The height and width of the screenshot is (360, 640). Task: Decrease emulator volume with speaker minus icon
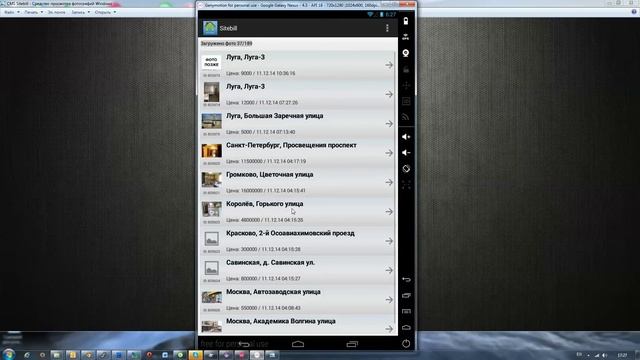click(406, 153)
